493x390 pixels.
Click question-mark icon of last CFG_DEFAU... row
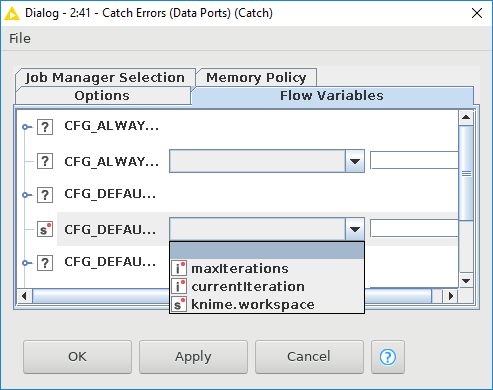(45, 263)
